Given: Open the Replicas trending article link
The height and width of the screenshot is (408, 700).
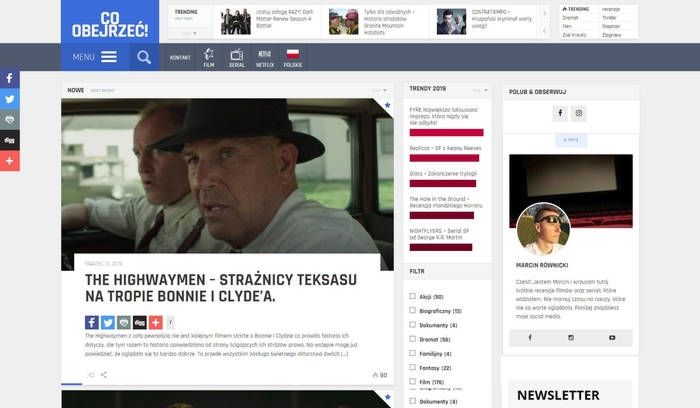Looking at the screenshot, I should 438,148.
